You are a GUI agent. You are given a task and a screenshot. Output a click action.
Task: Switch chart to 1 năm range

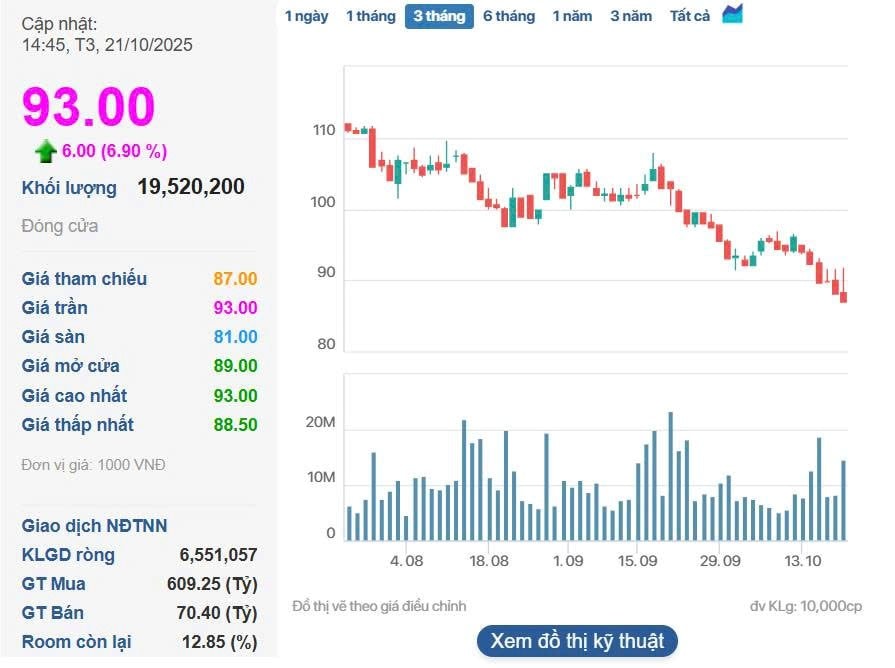572,16
